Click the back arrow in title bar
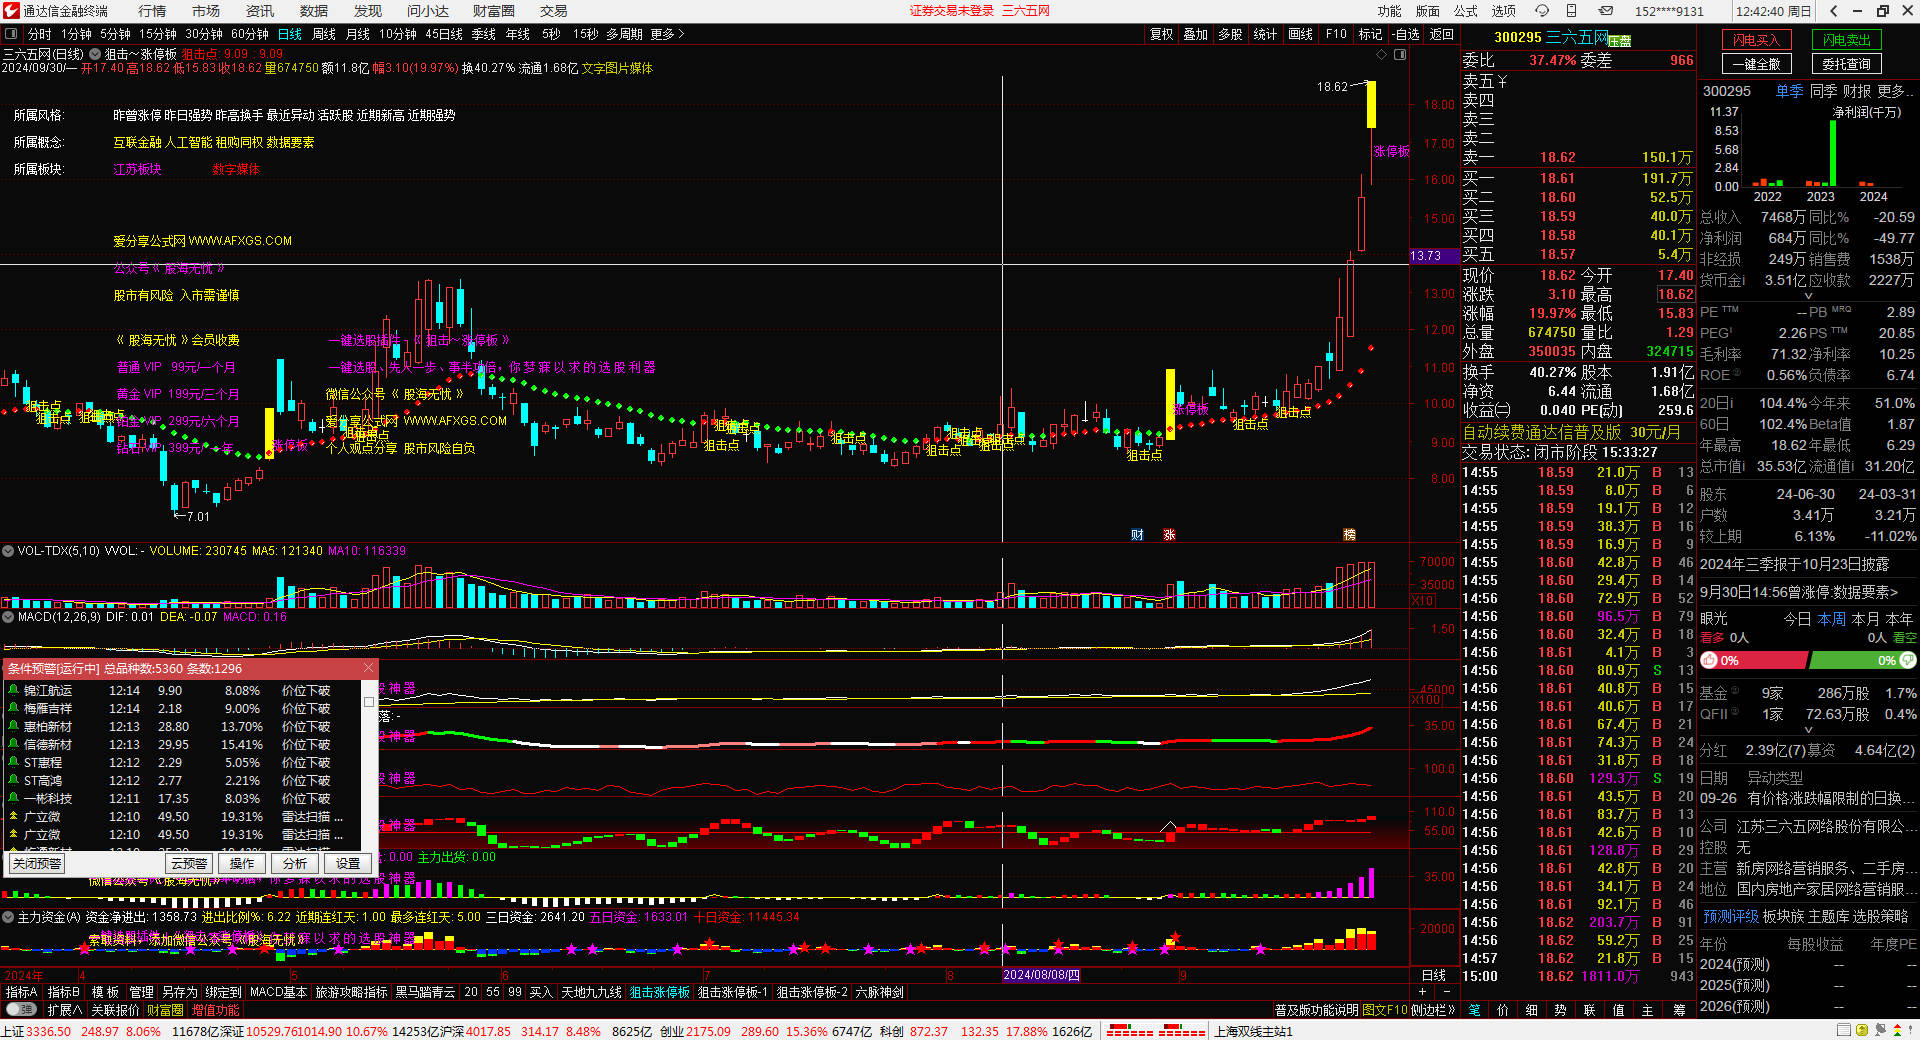This screenshot has width=1920, height=1040. pos(1833,11)
